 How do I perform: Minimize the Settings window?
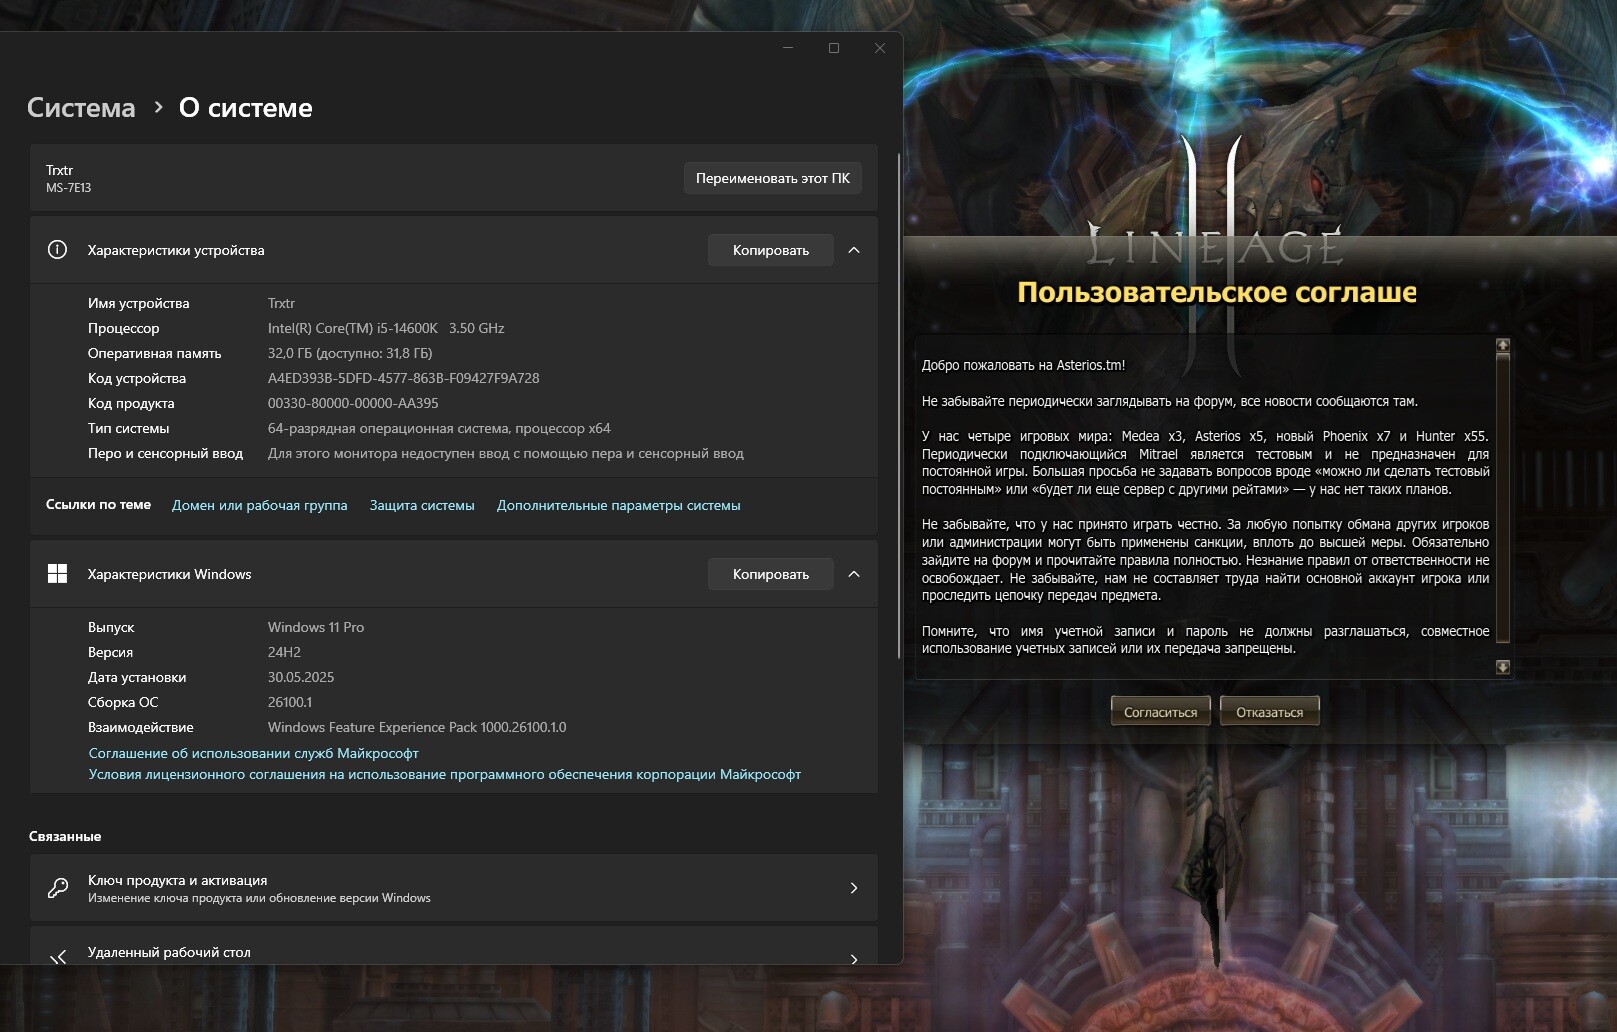(788, 48)
